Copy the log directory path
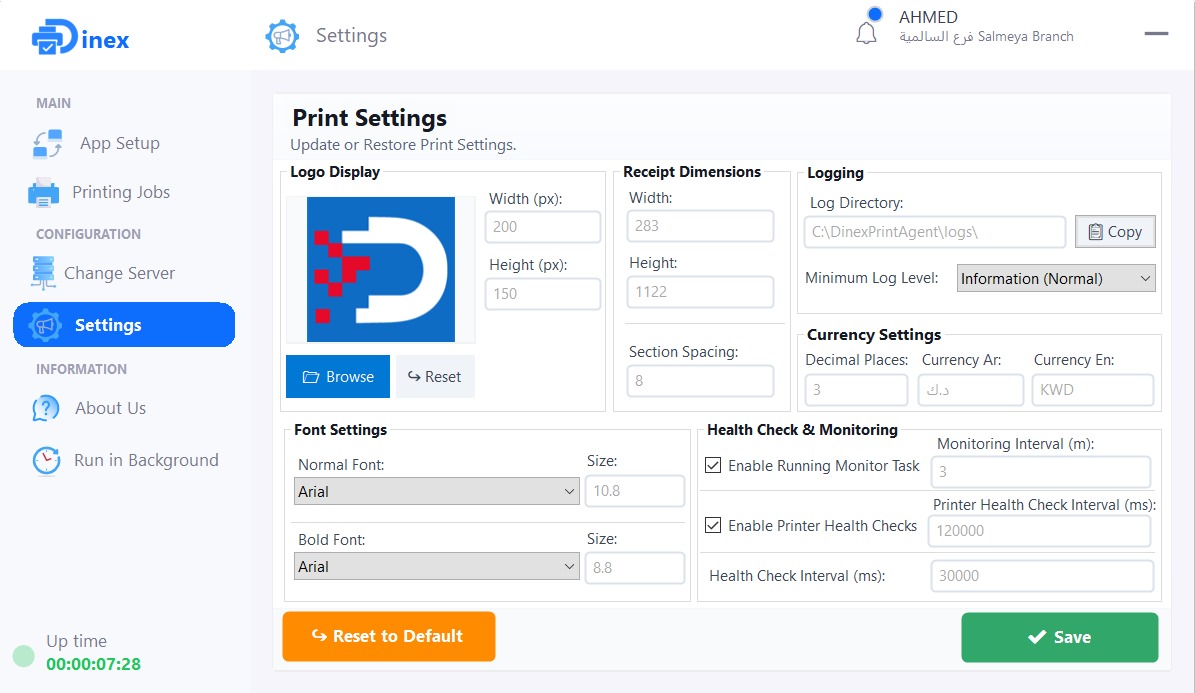This screenshot has width=1195, height=693. [x=1115, y=232]
